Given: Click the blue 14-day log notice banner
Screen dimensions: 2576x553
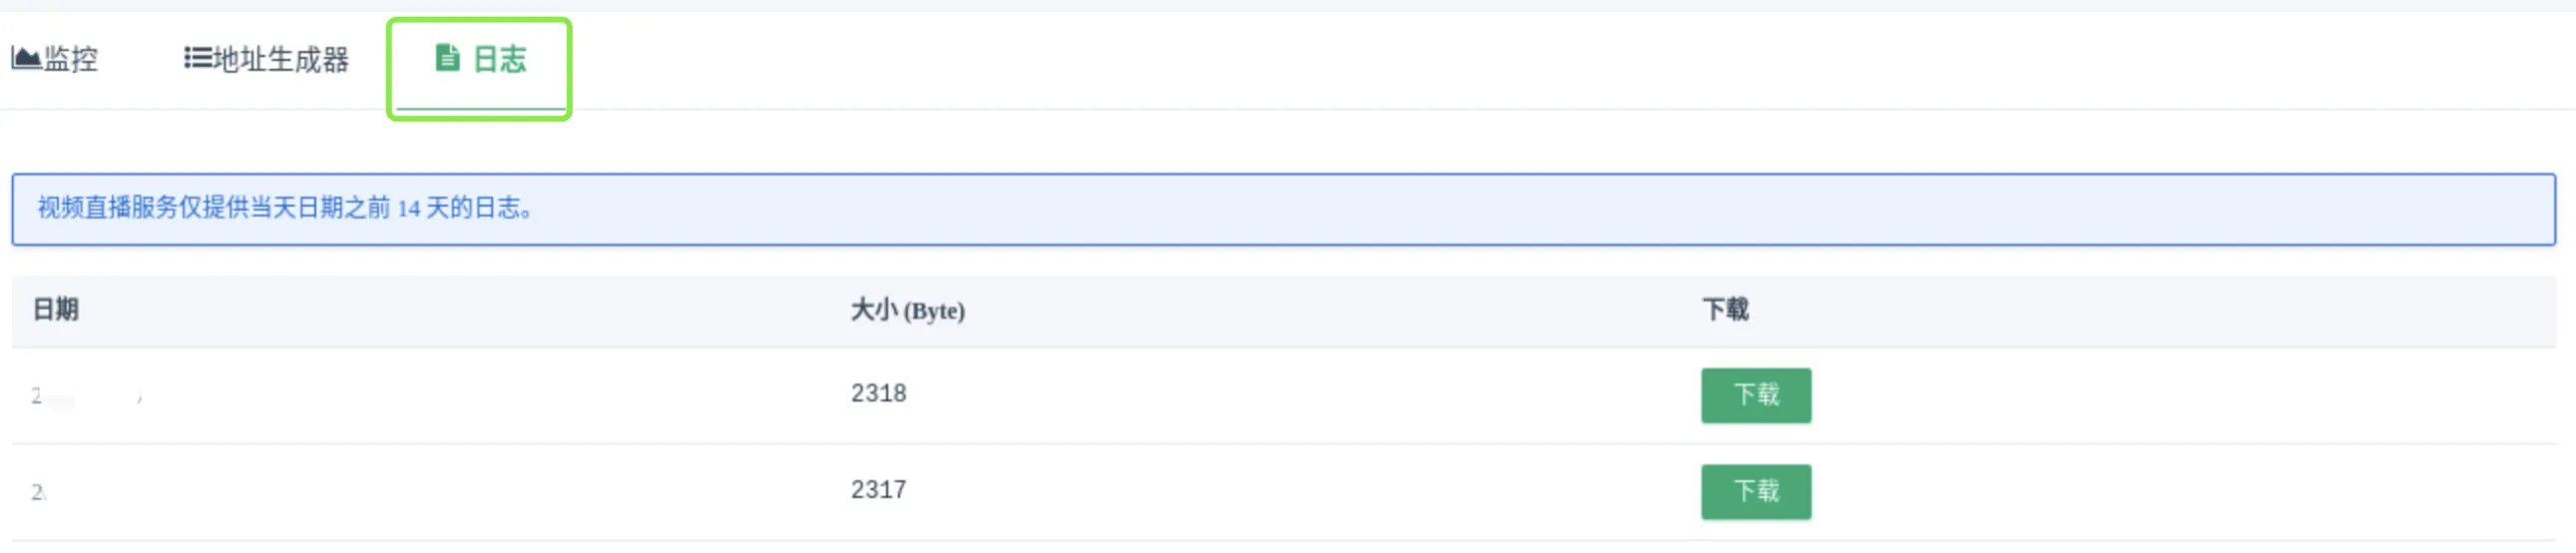Looking at the screenshot, I should point(1283,209).
